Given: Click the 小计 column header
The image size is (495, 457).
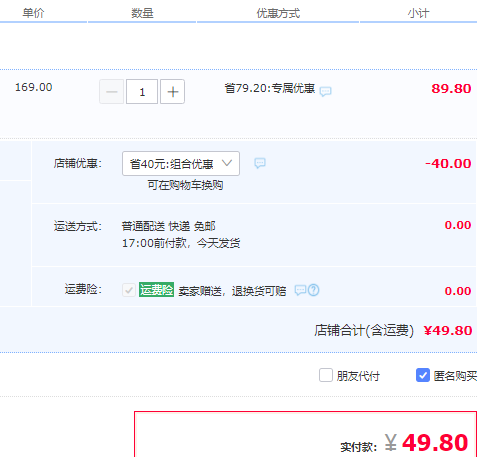Looking at the screenshot, I should pos(418,13).
